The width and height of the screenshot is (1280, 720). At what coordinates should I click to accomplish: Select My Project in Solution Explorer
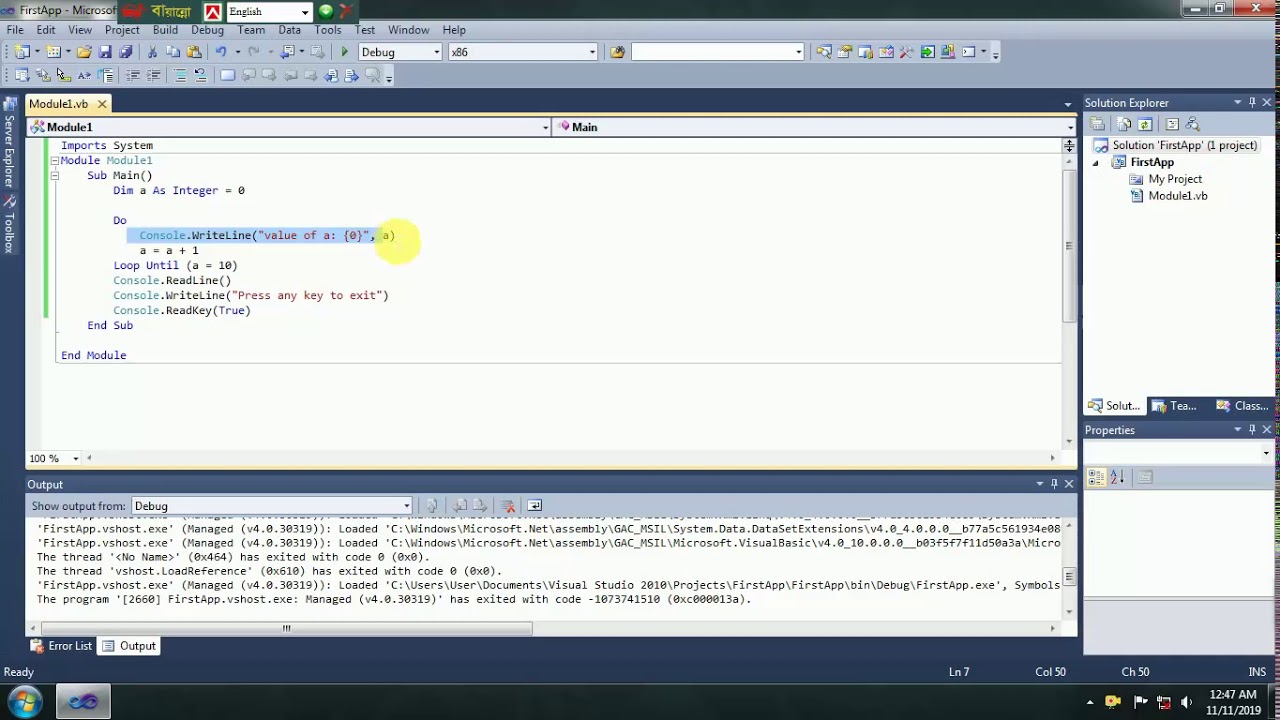[1174, 179]
